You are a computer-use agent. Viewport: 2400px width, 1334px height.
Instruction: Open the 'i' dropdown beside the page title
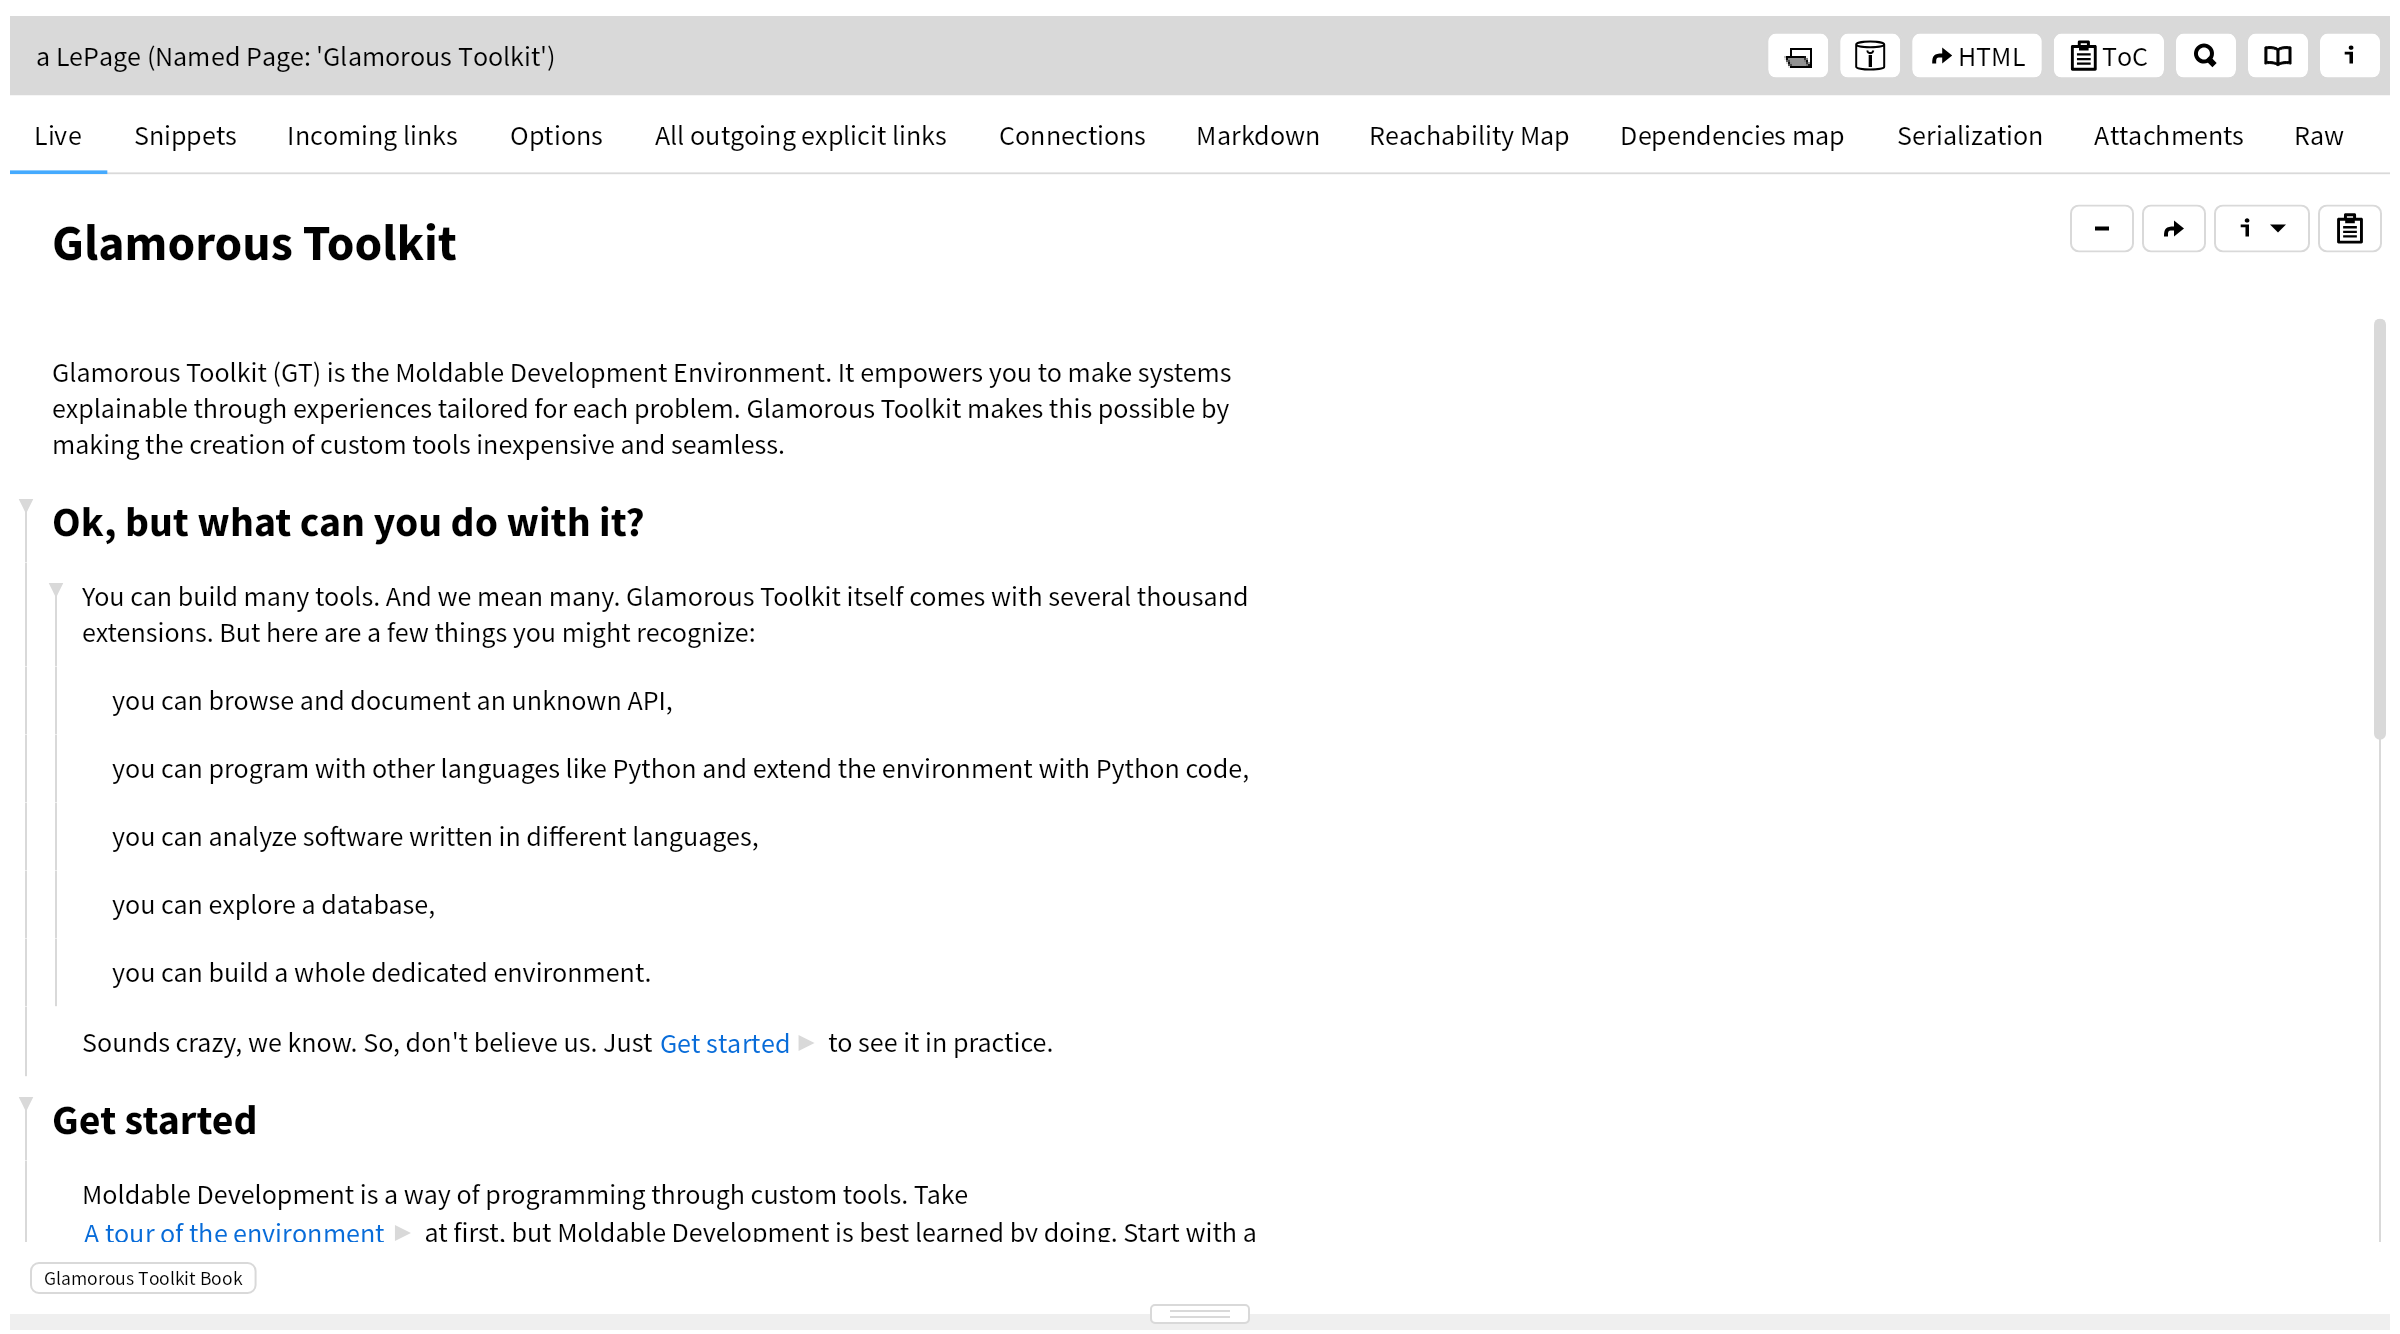click(2261, 229)
